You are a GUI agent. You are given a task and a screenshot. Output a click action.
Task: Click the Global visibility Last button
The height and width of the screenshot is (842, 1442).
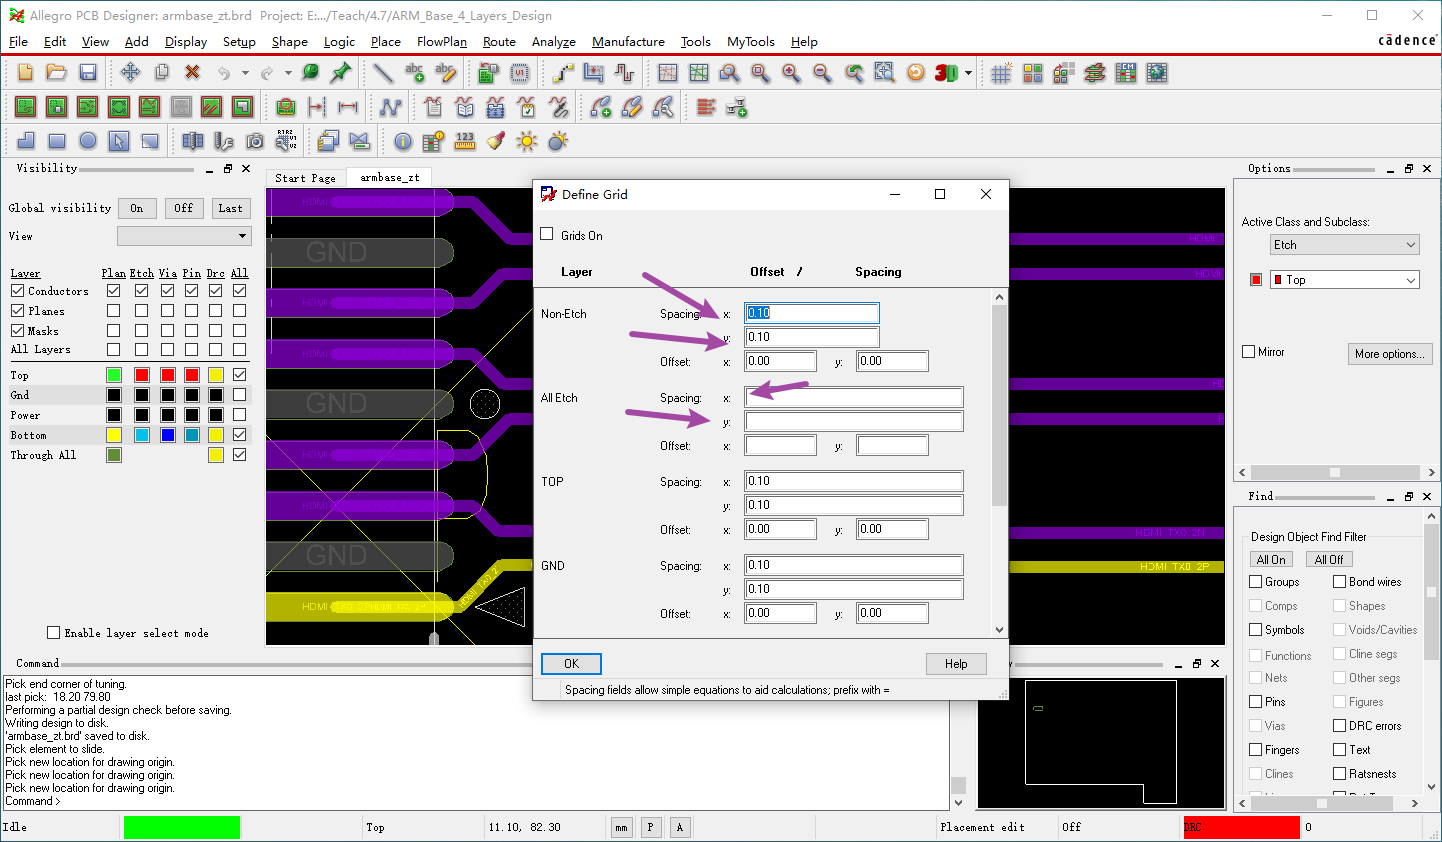click(230, 208)
